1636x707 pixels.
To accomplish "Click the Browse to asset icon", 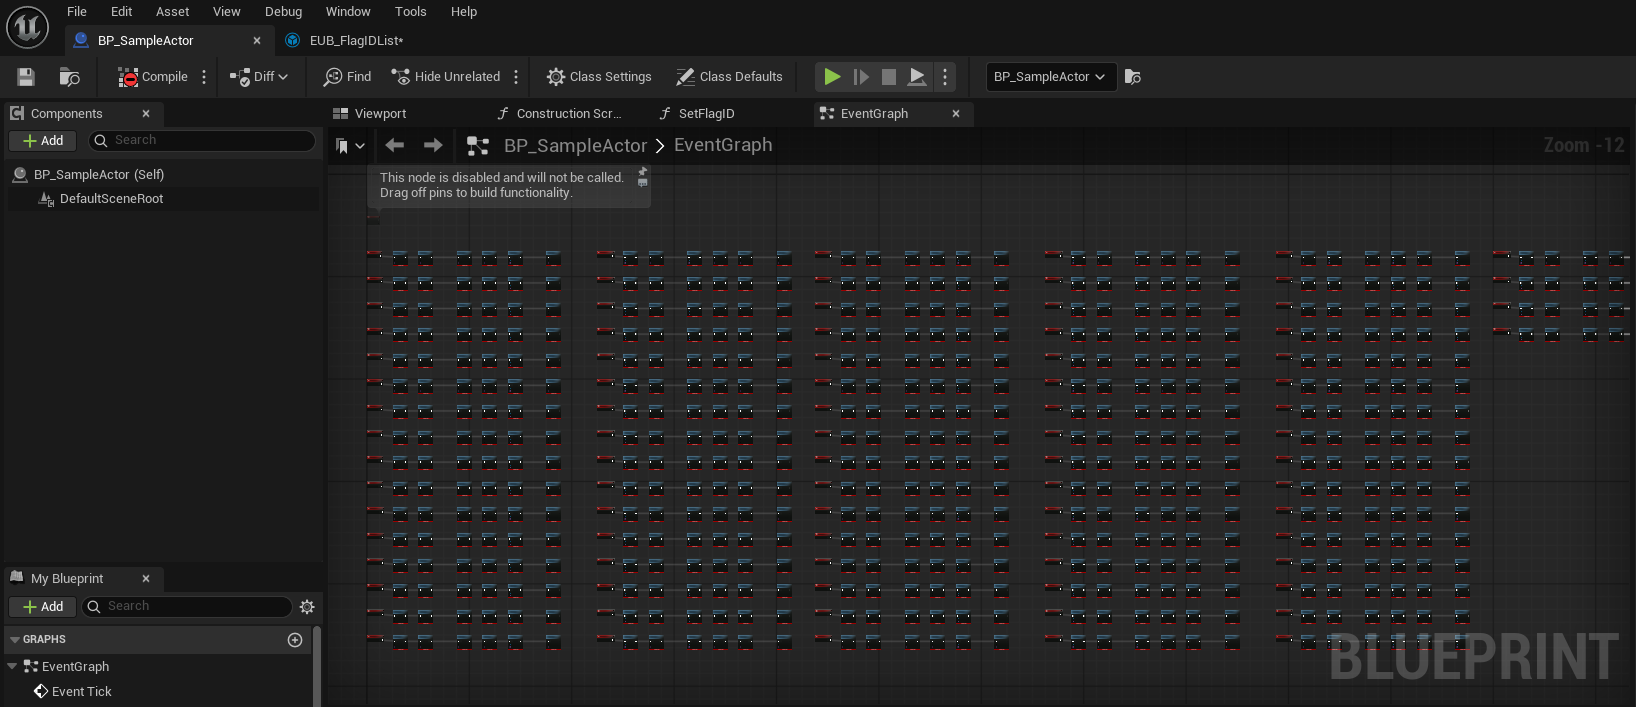I will click(69, 77).
